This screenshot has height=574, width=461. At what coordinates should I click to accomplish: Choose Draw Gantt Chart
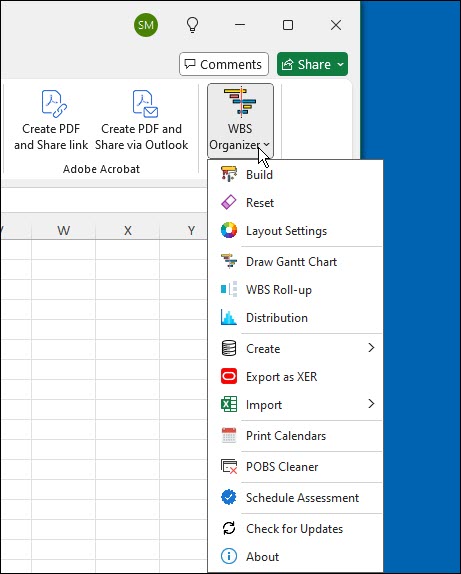pos(295,261)
